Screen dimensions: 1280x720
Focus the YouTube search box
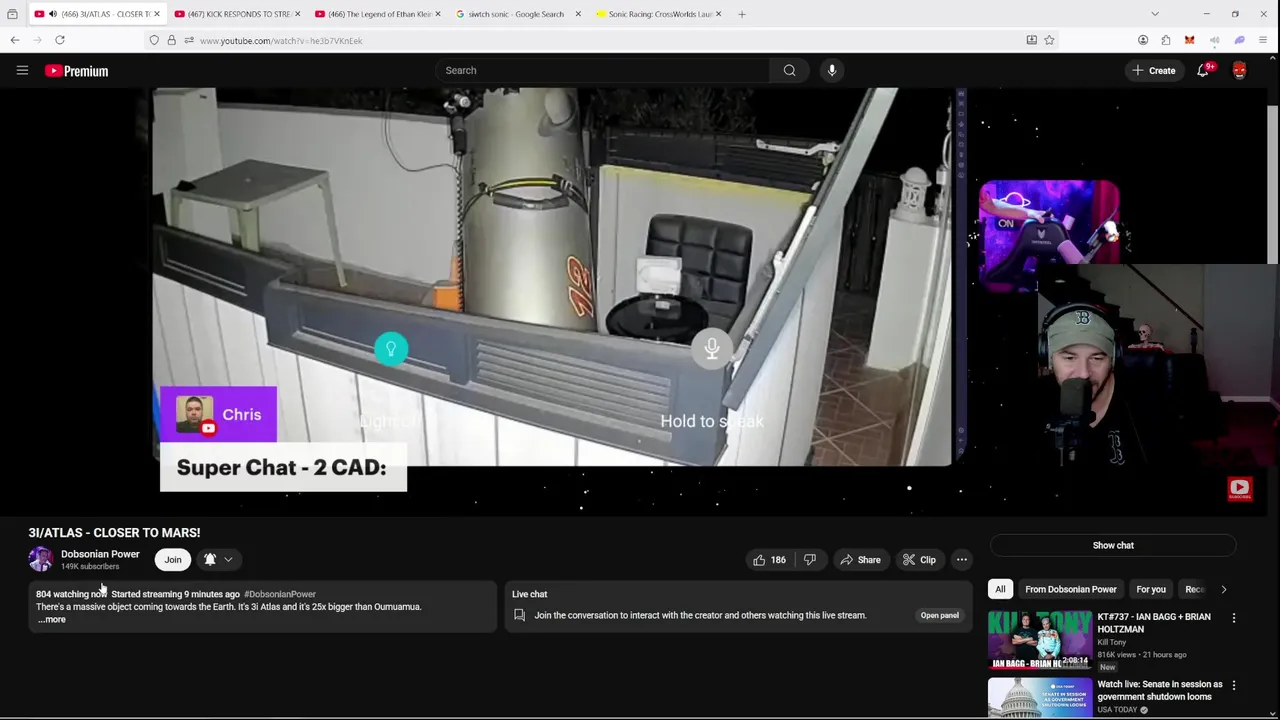click(603, 70)
